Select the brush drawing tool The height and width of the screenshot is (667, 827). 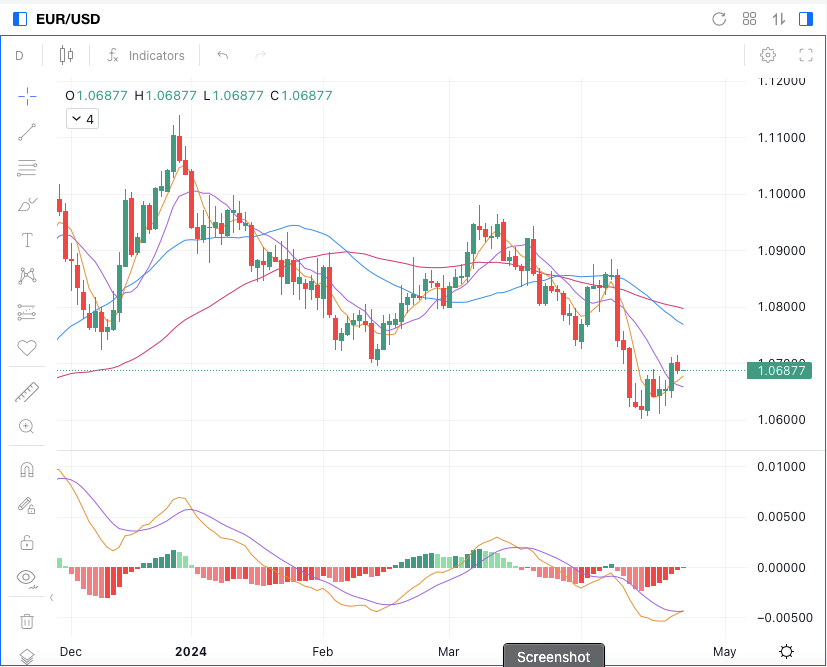tap(27, 205)
